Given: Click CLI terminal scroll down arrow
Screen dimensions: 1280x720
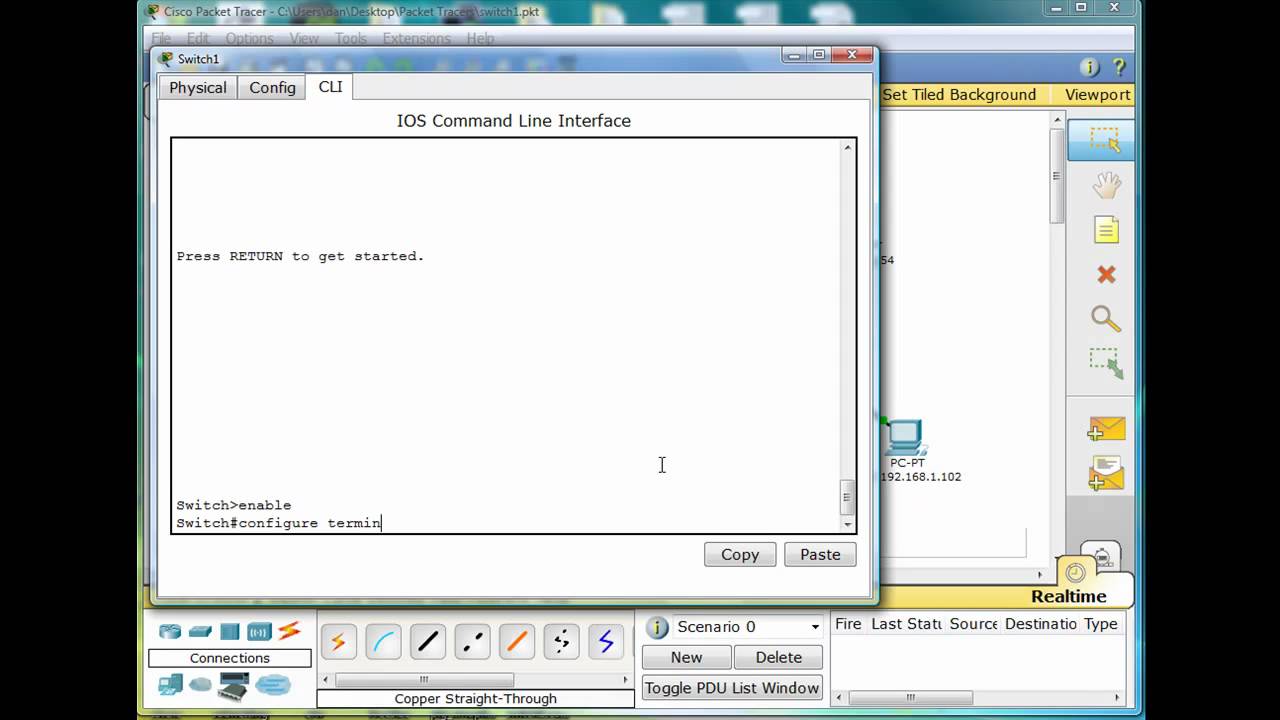Looking at the screenshot, I should click(x=848, y=524).
